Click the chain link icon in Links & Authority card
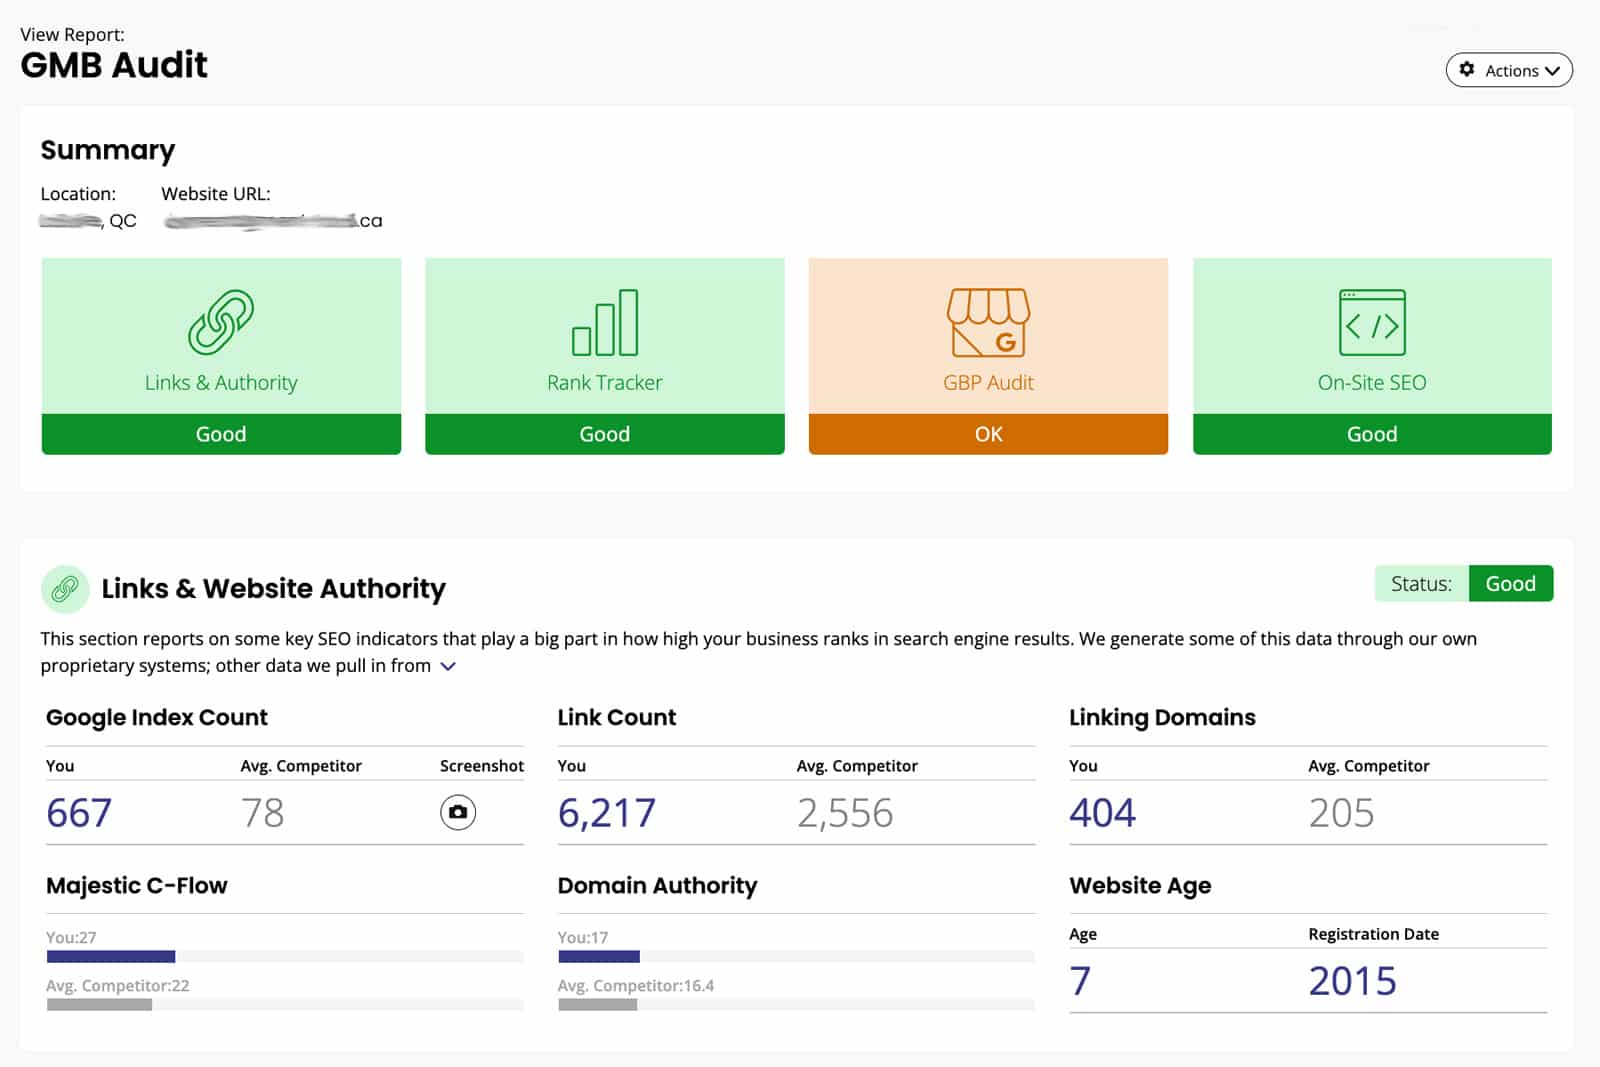This screenshot has height=1067, width=1600. (x=221, y=322)
